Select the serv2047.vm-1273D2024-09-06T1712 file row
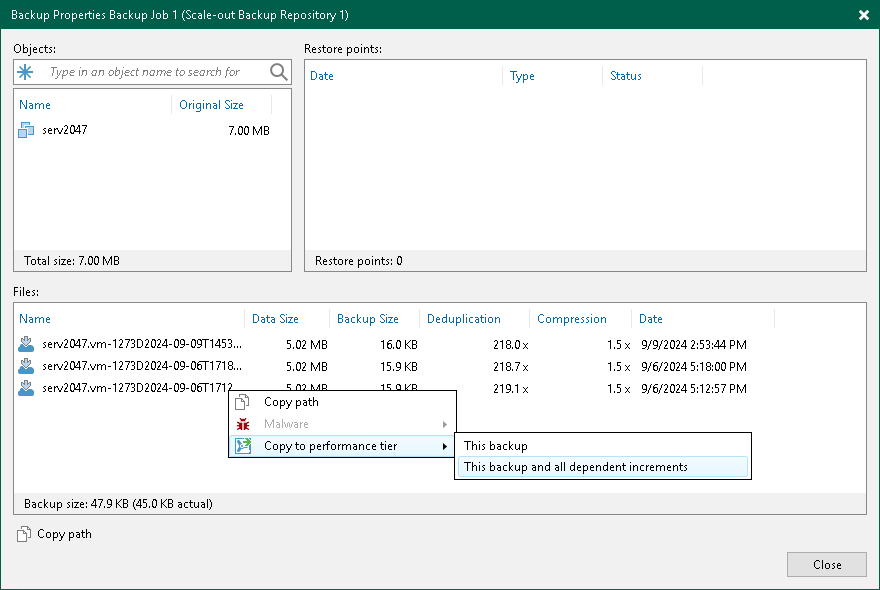 pyautogui.click(x=130, y=388)
